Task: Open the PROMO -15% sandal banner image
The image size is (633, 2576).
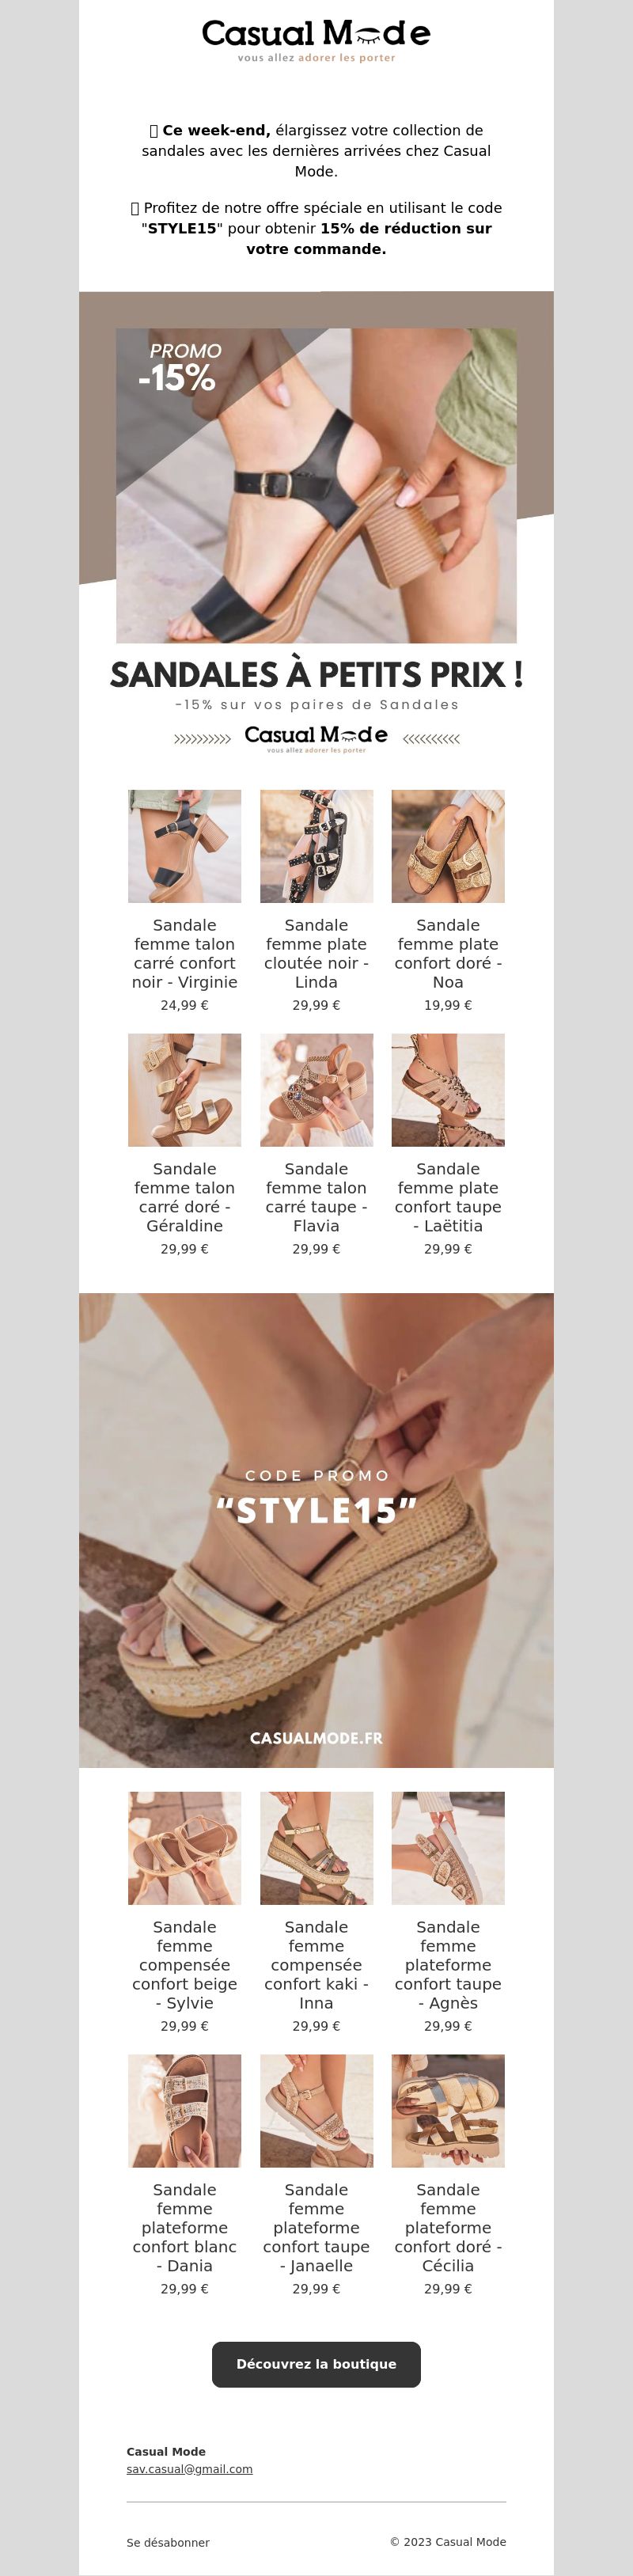Action: (316, 485)
